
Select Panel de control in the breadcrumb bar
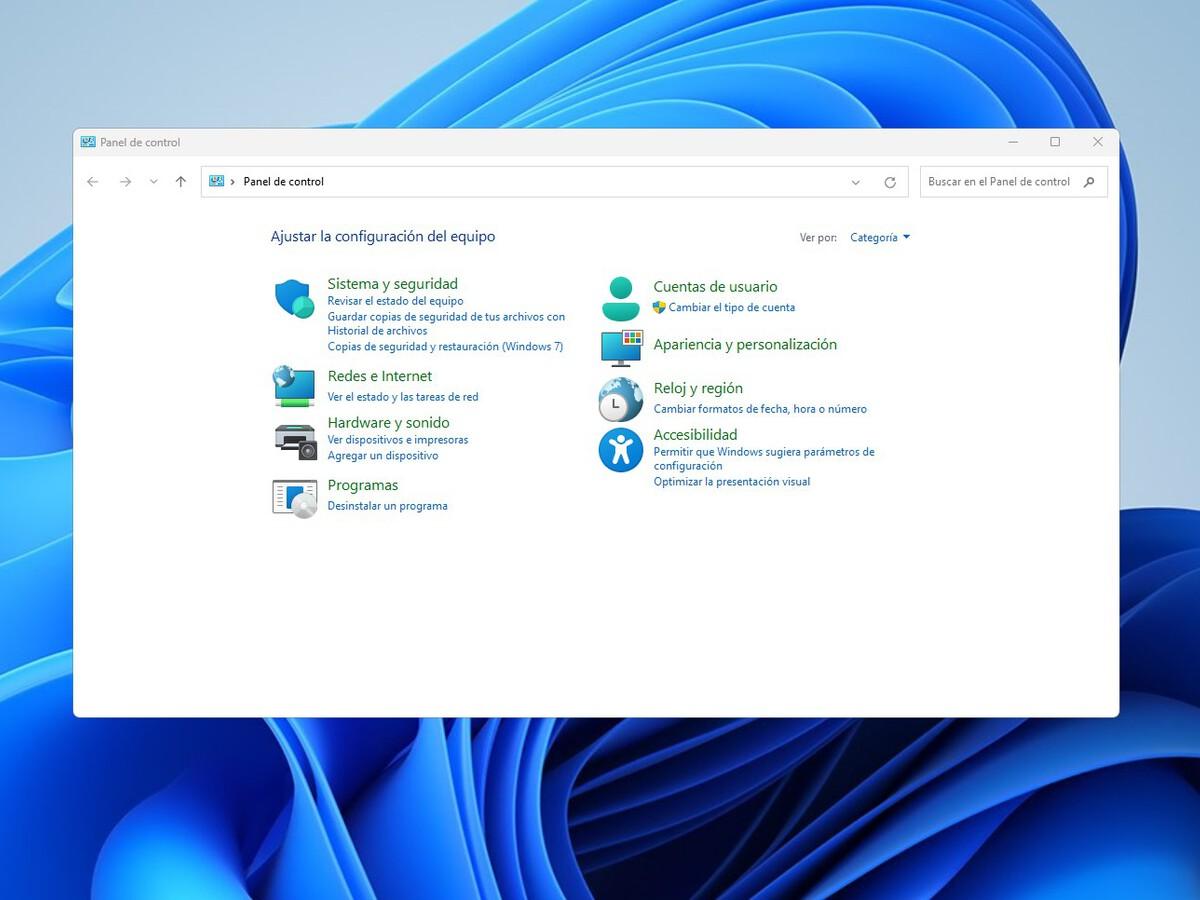pyautogui.click(x=283, y=181)
